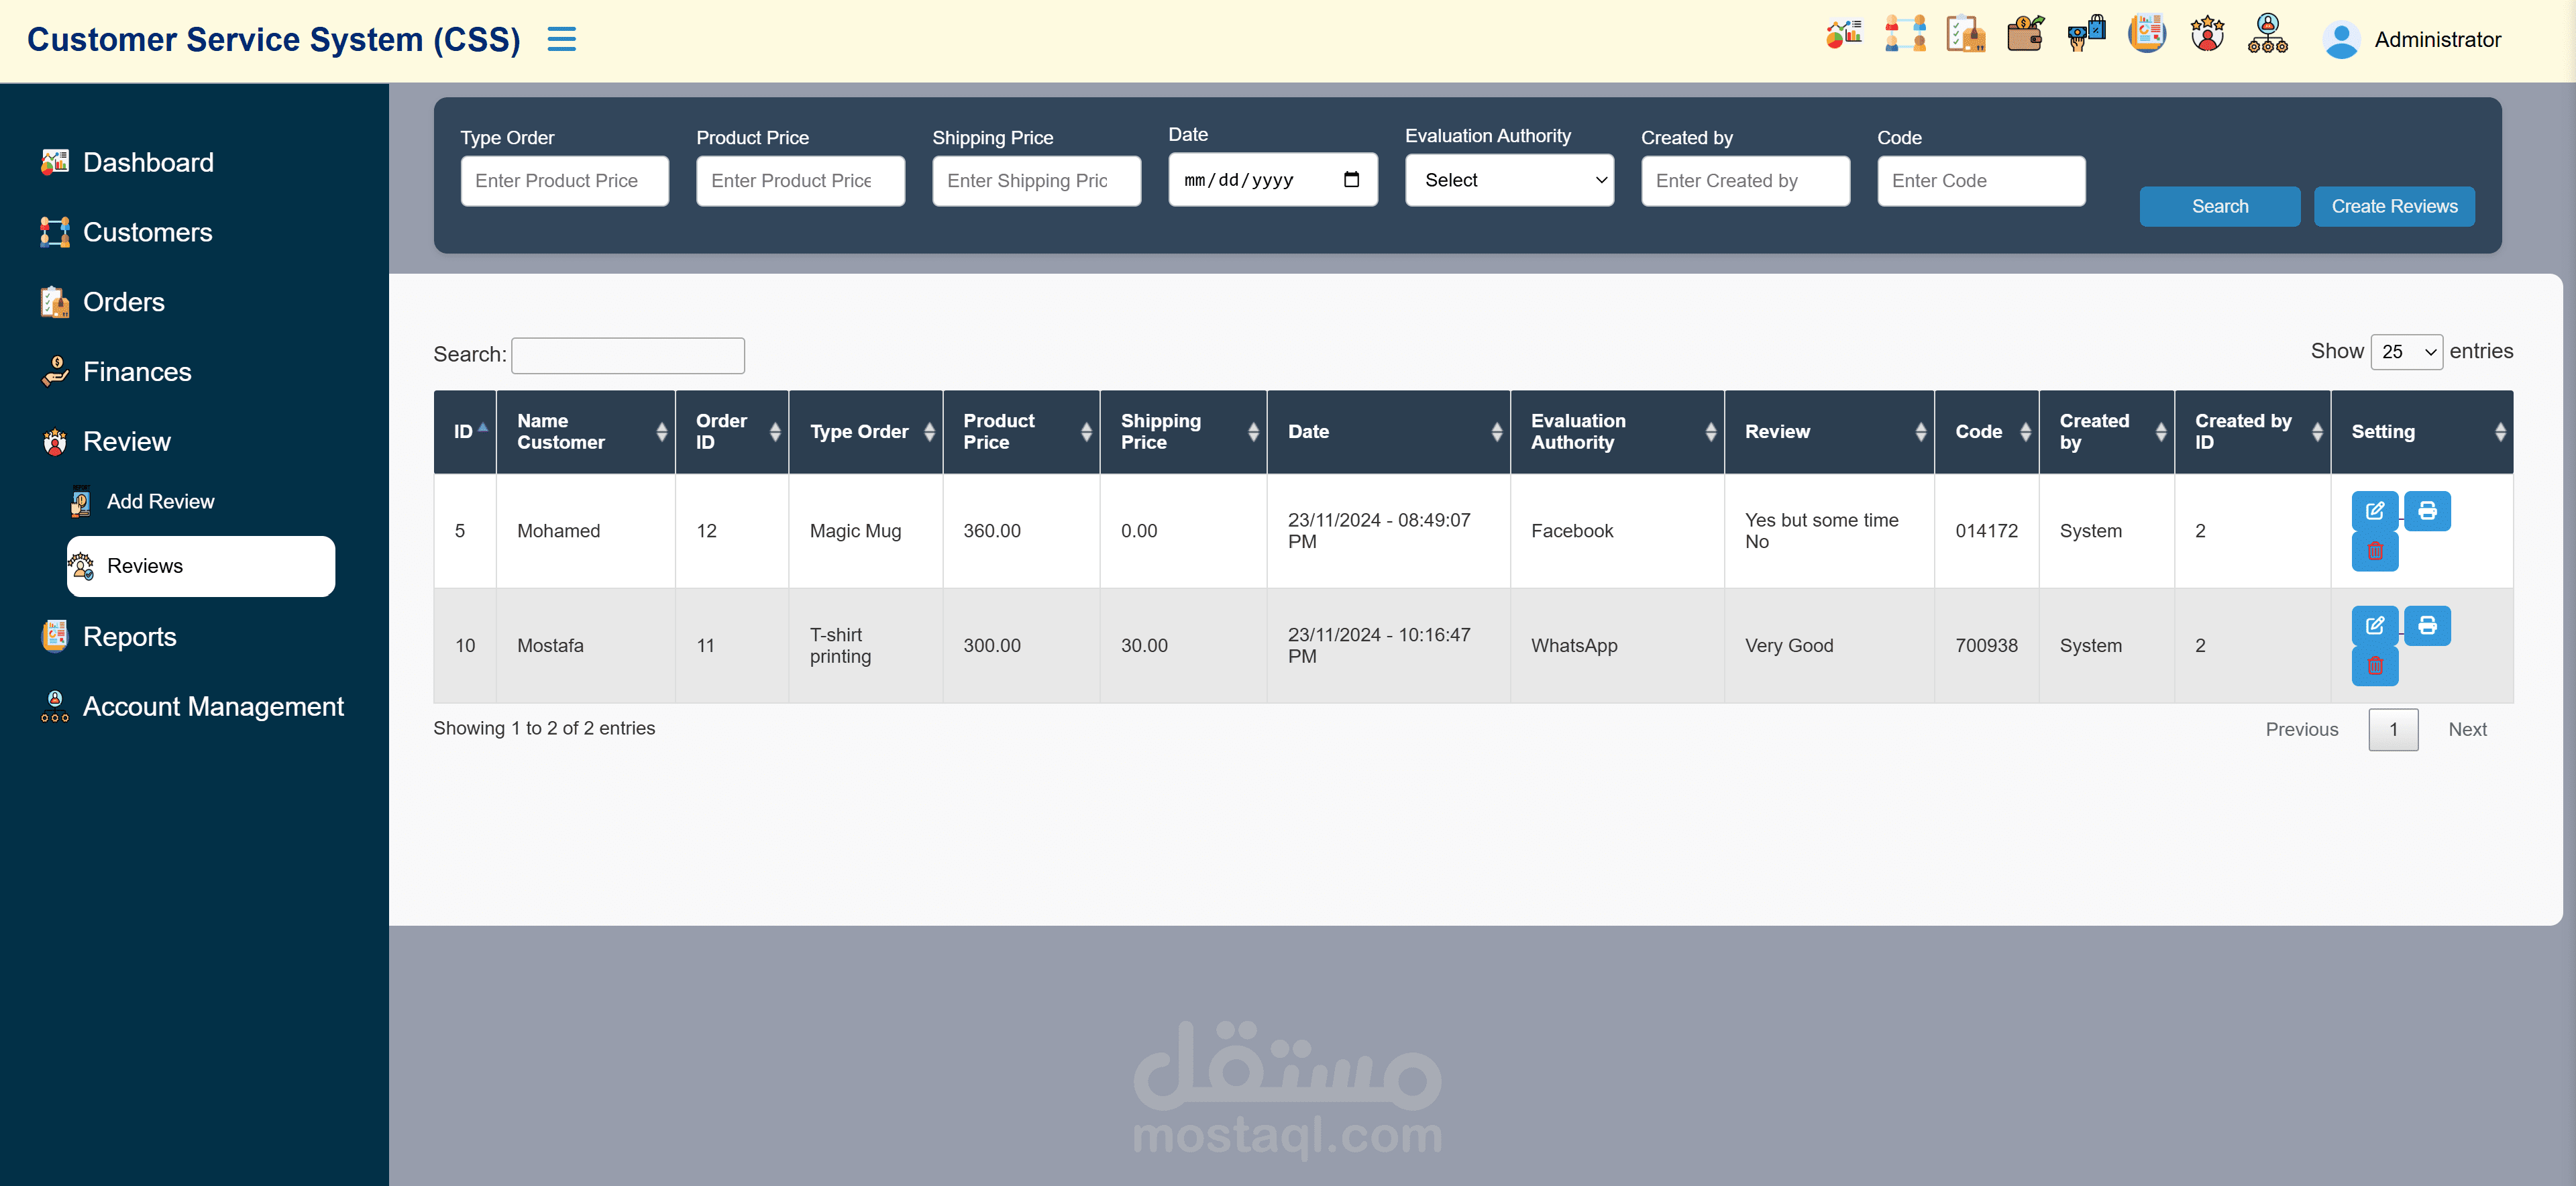The image size is (2576, 1186).
Task: Edit the review from Mohamed
Action: (2376, 510)
